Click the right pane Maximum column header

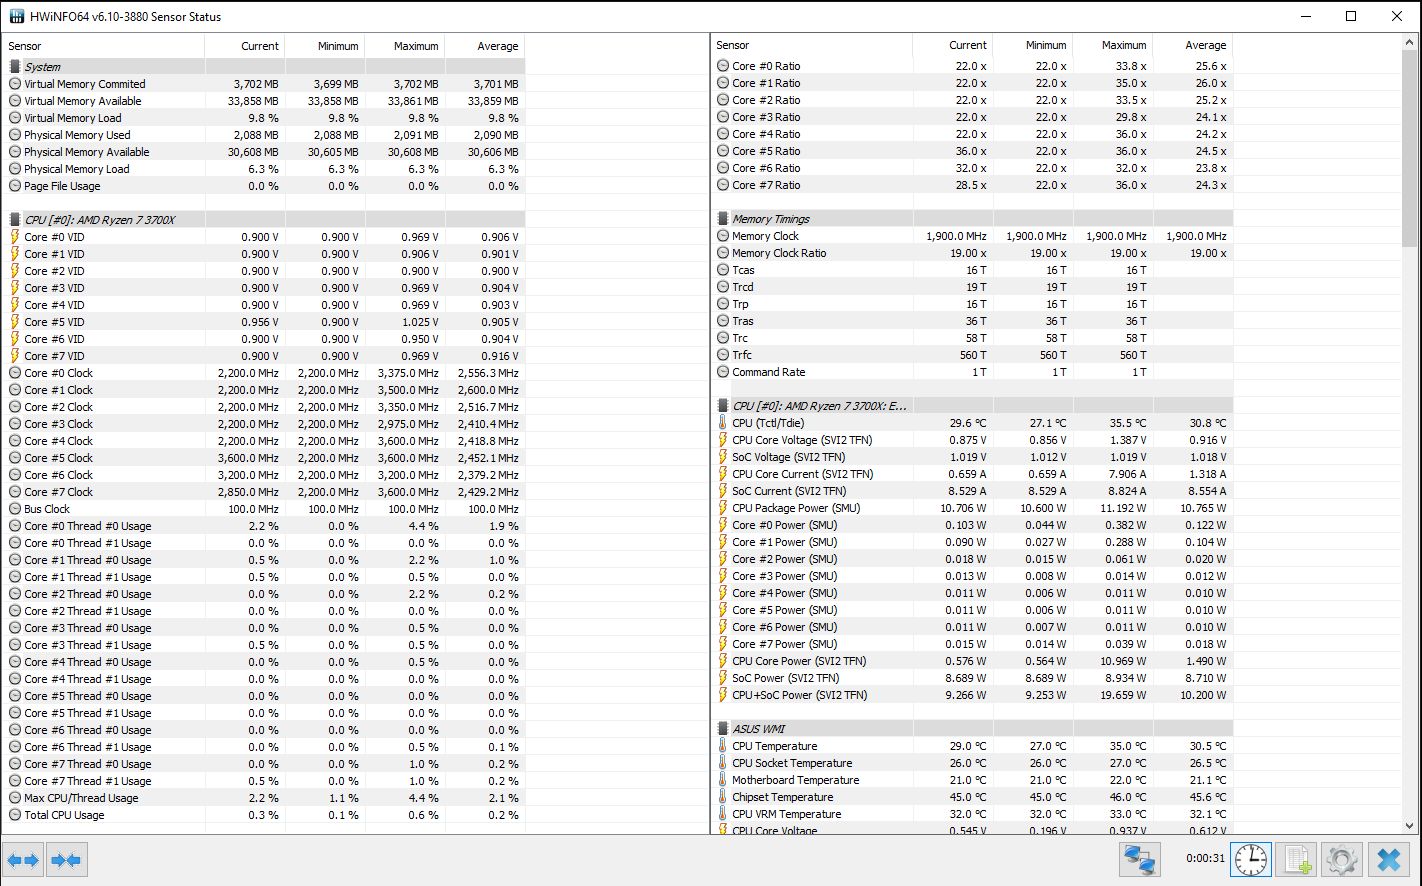pos(1123,45)
